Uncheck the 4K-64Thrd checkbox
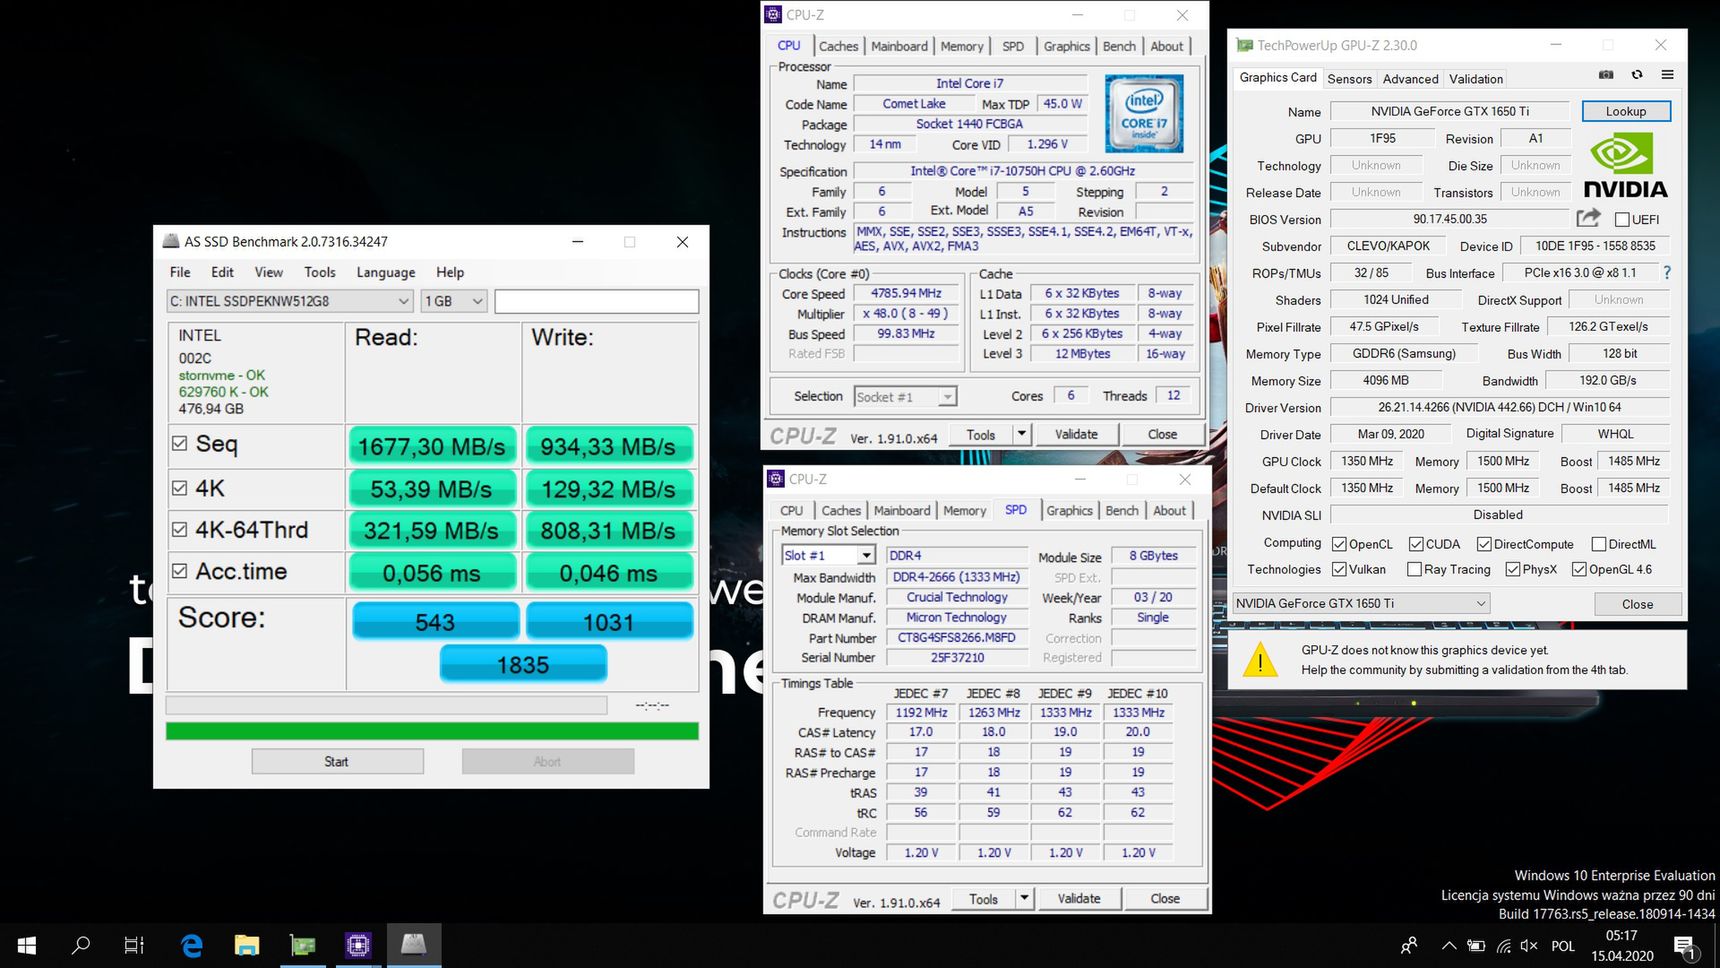Screen dimensions: 1720x968 coord(180,530)
